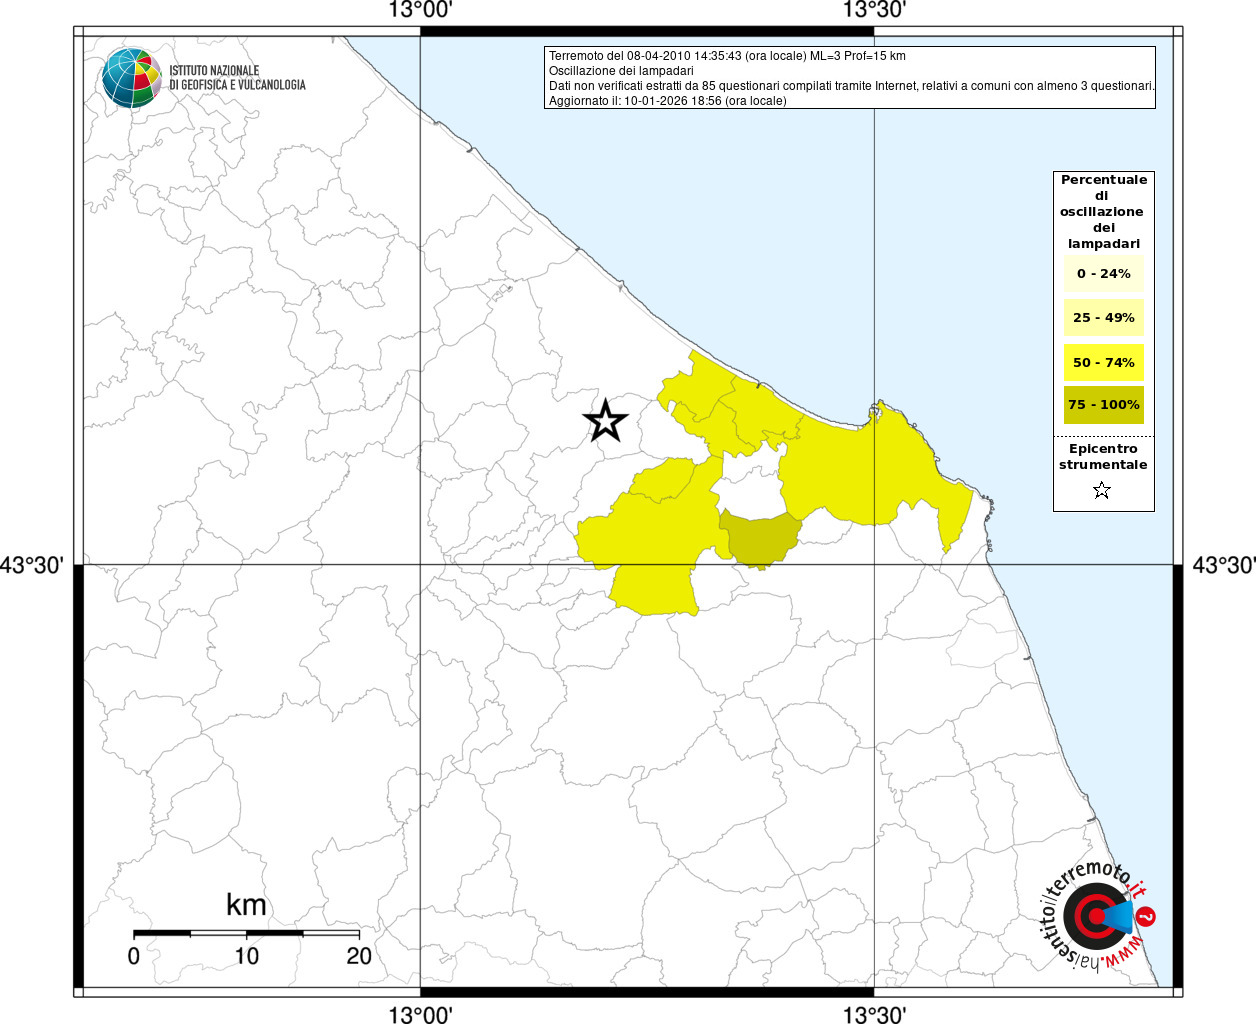The image size is (1256, 1024).
Task: Click the 'Aggiornato il' update timestamp line
Action: (667, 101)
